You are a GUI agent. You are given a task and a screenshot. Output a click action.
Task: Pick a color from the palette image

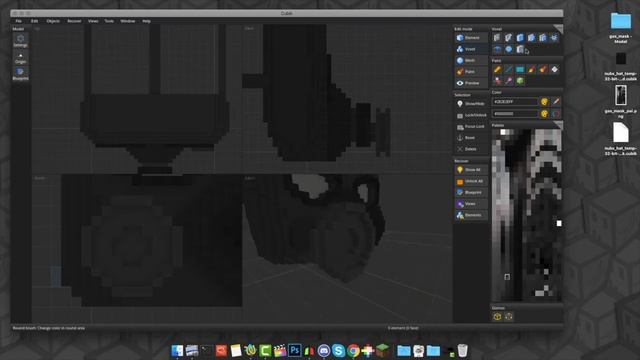(527, 215)
